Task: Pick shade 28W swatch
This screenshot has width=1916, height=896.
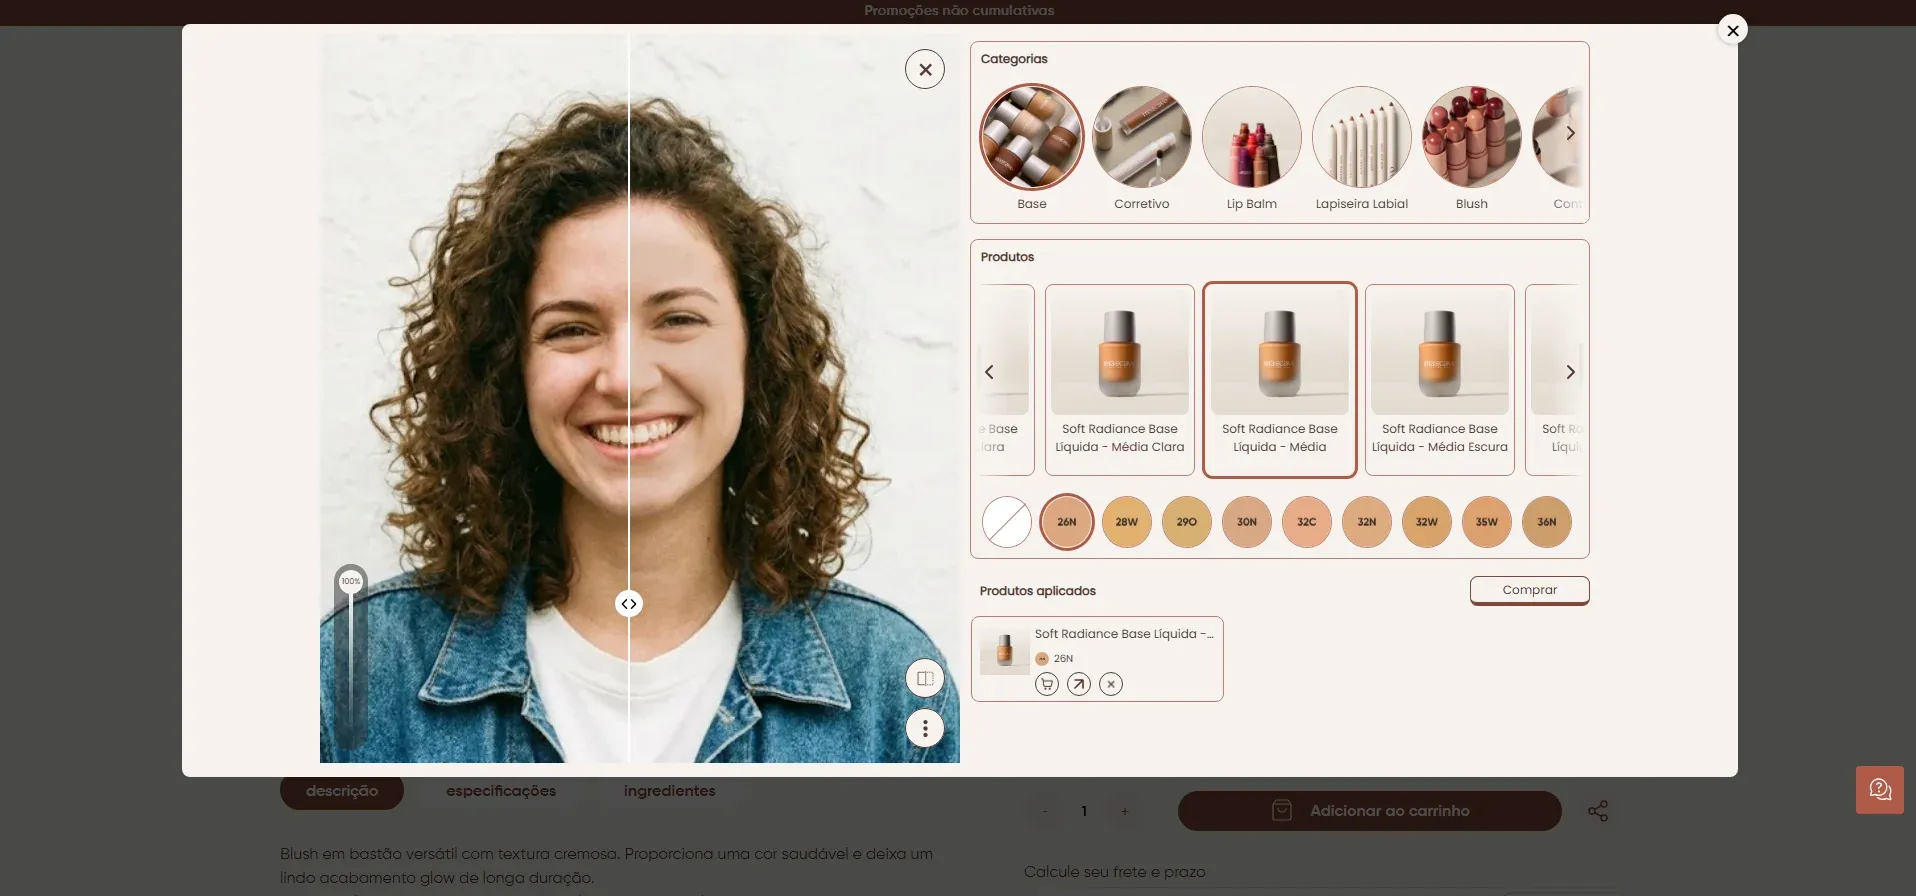Action: click(x=1127, y=522)
